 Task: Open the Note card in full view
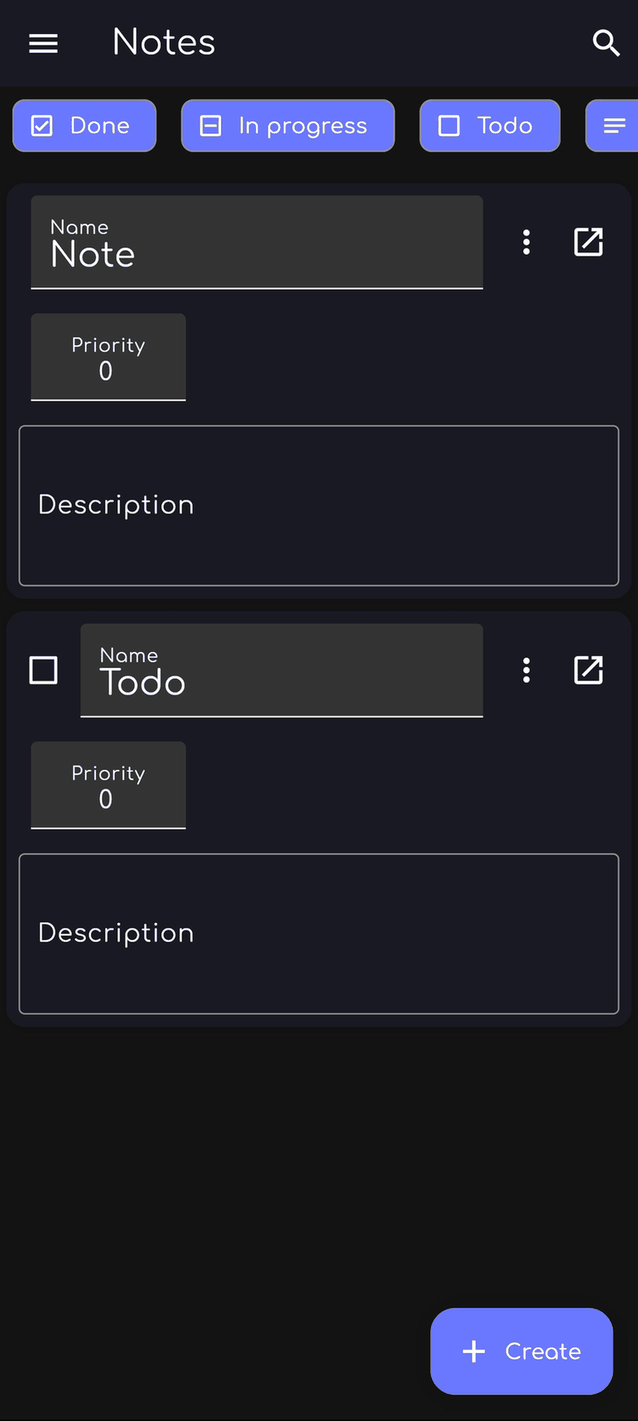click(588, 242)
